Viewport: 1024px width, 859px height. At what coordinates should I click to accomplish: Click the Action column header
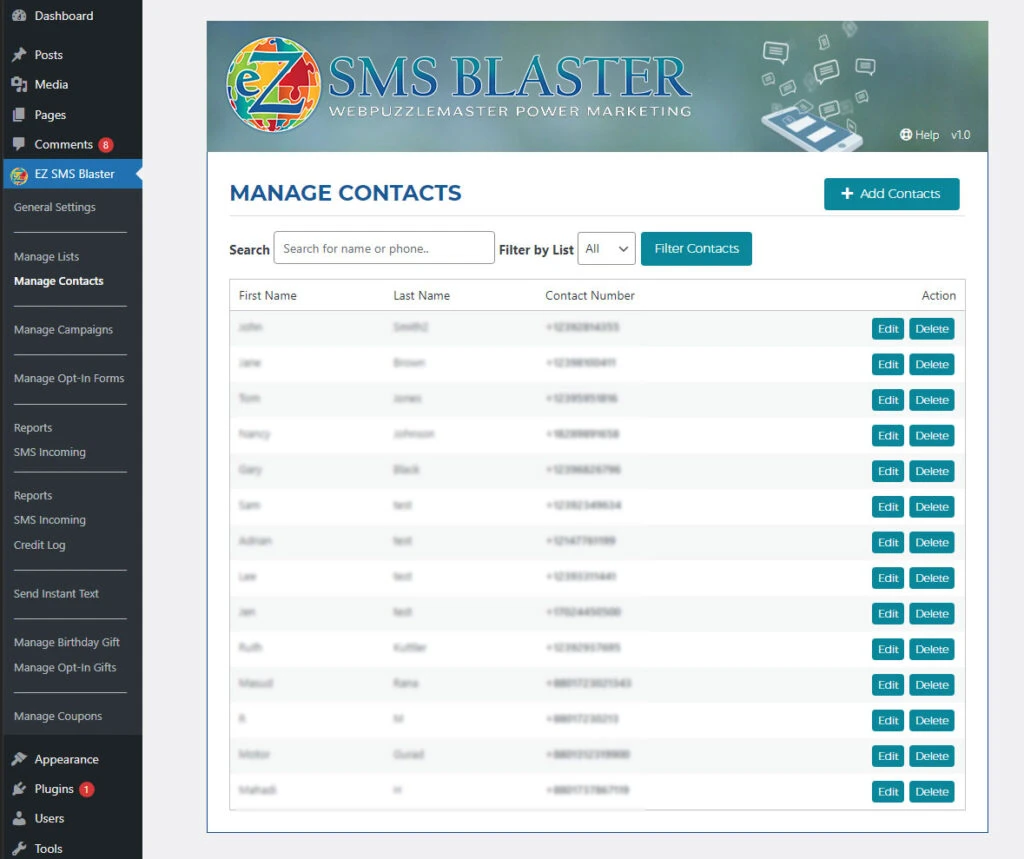click(x=938, y=295)
